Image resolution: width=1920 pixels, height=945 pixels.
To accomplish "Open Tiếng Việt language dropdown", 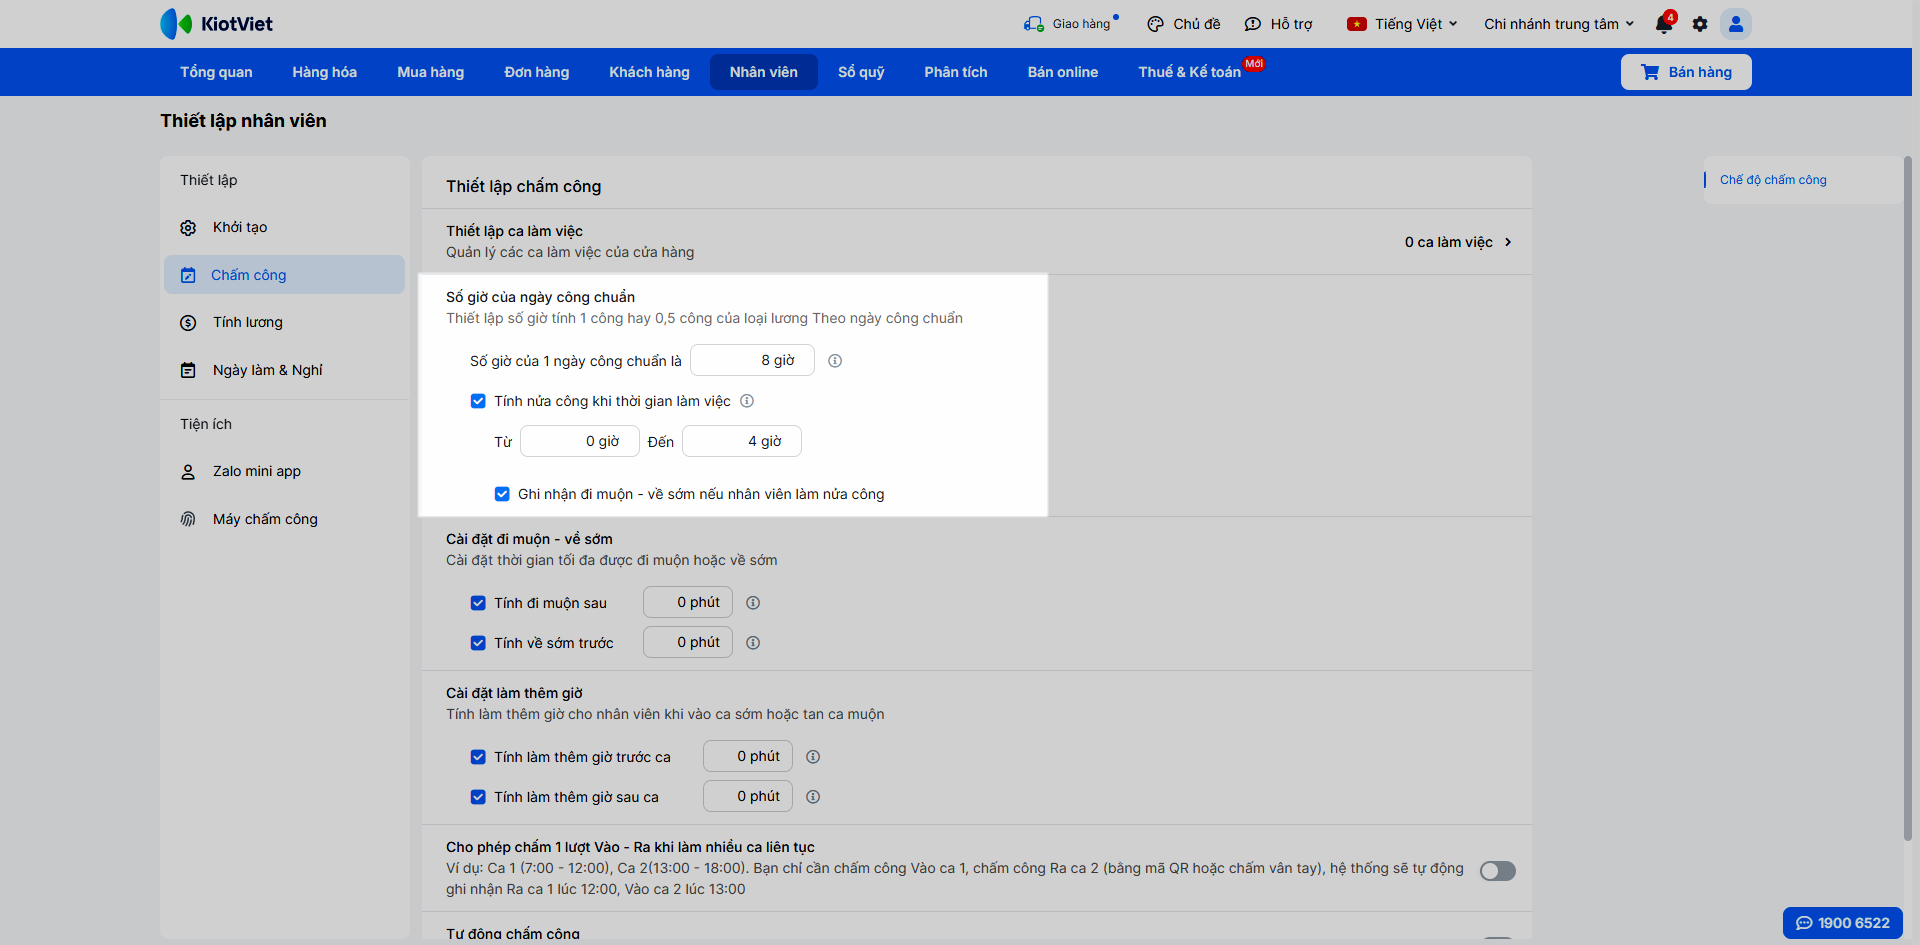I will pos(1403,24).
